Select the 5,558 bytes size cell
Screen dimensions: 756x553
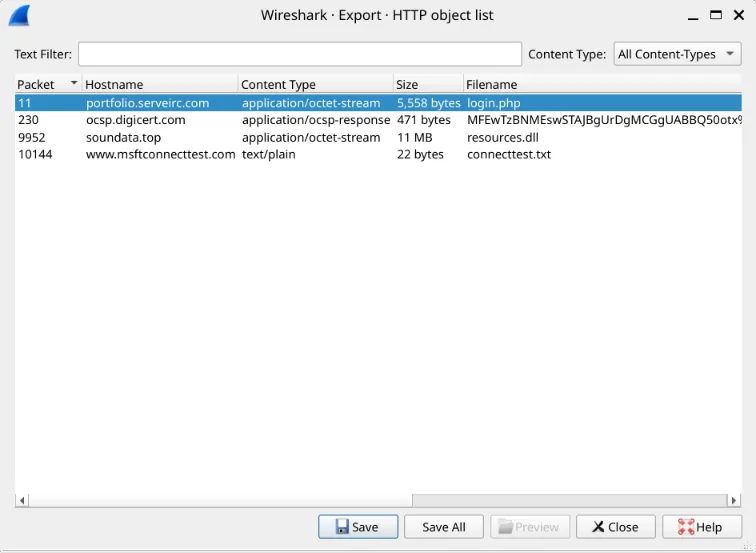tap(429, 103)
